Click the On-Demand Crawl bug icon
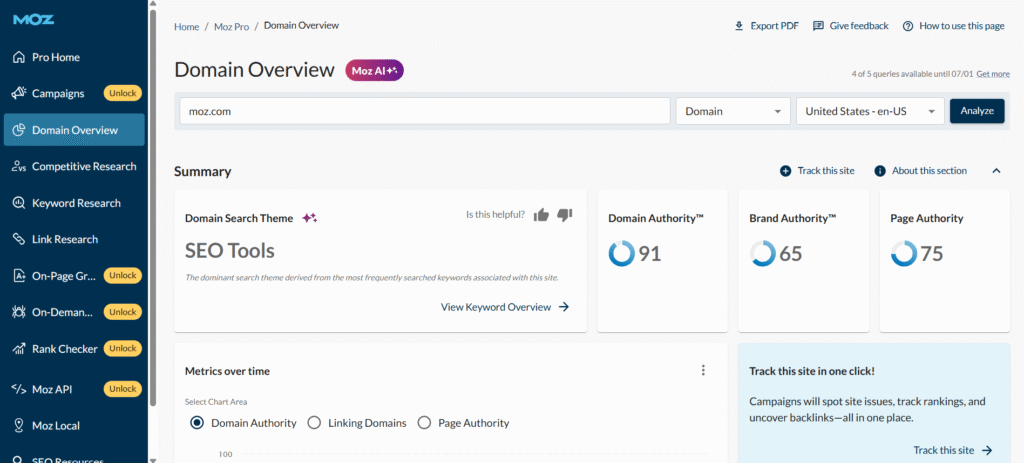The width and height of the screenshot is (1024, 463). point(19,312)
